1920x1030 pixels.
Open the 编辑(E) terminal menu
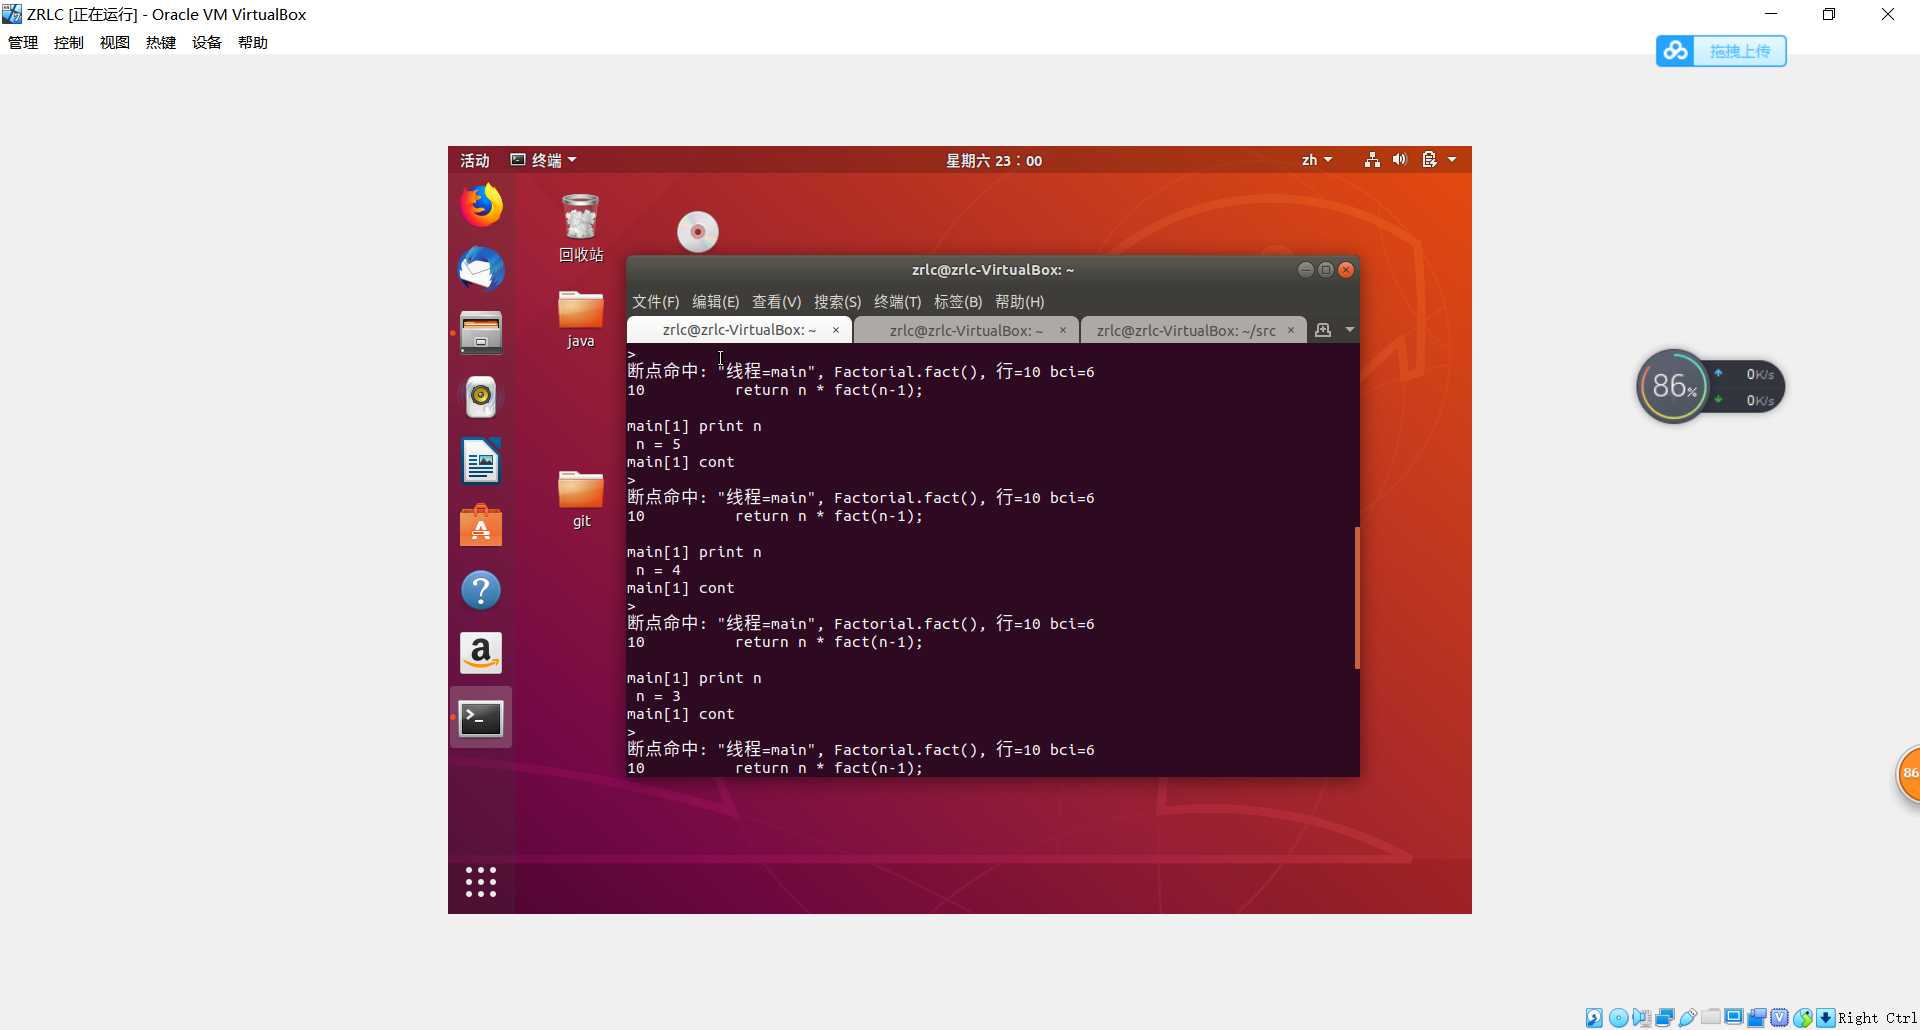(715, 302)
